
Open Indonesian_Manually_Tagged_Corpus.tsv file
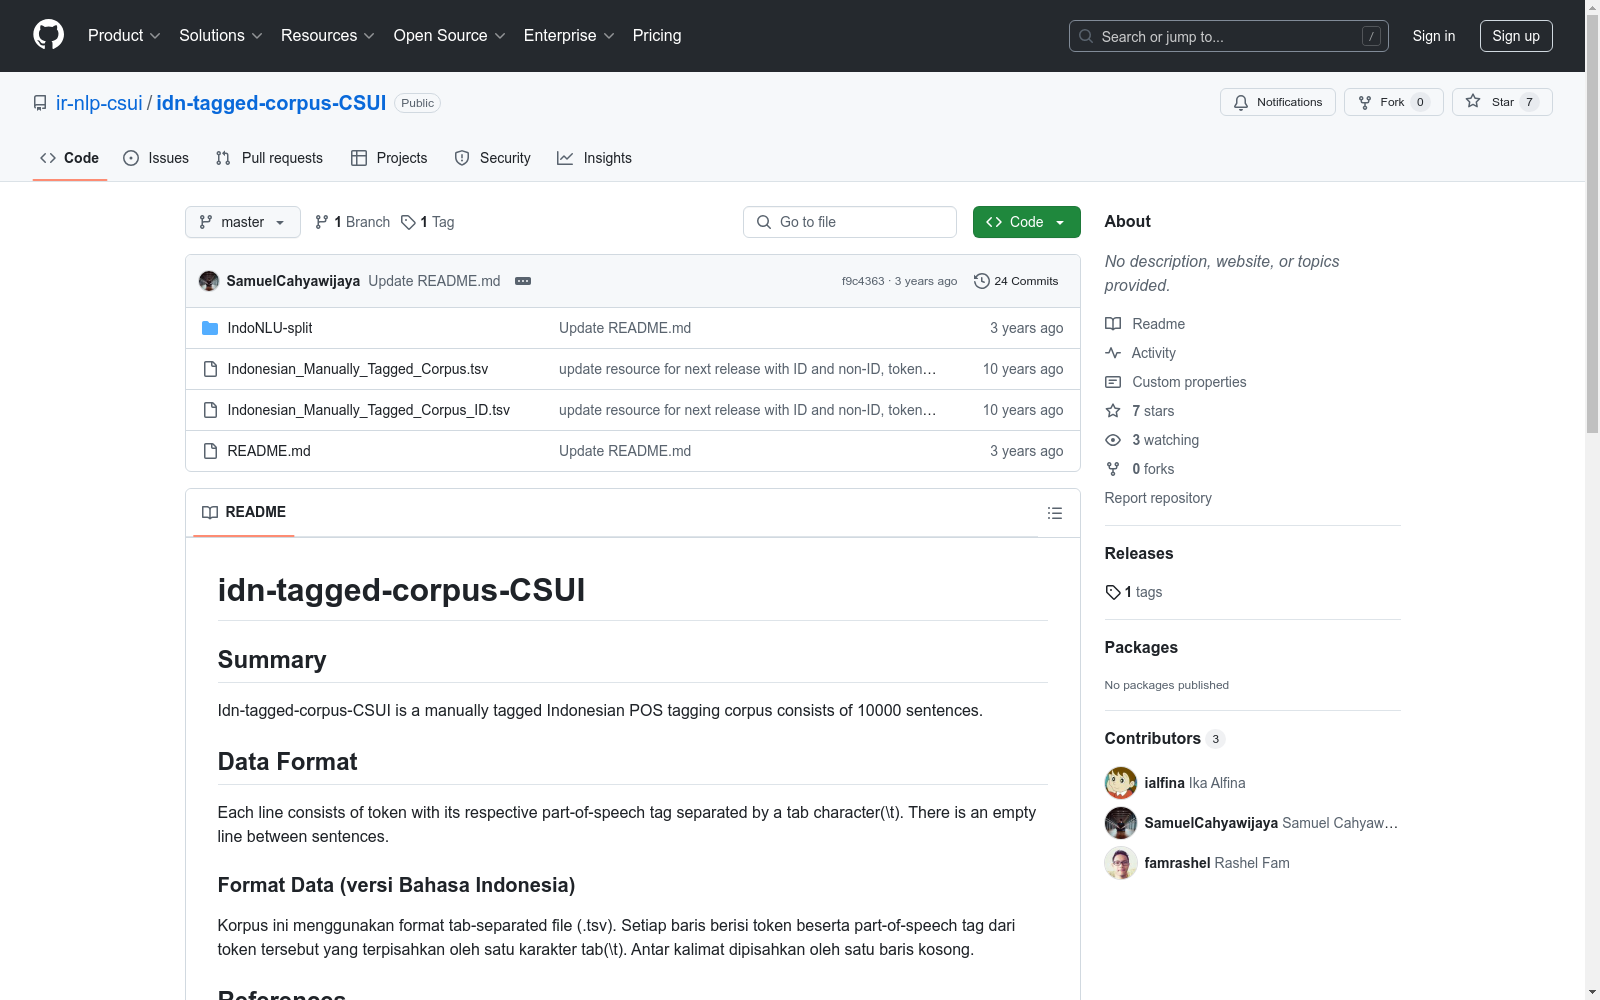point(358,369)
